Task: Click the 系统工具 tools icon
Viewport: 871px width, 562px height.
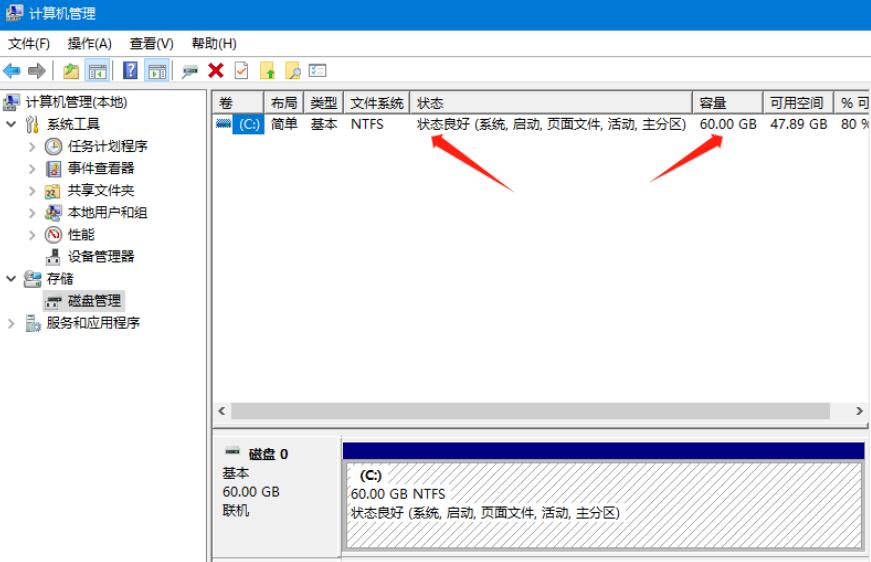Action: tap(32, 124)
